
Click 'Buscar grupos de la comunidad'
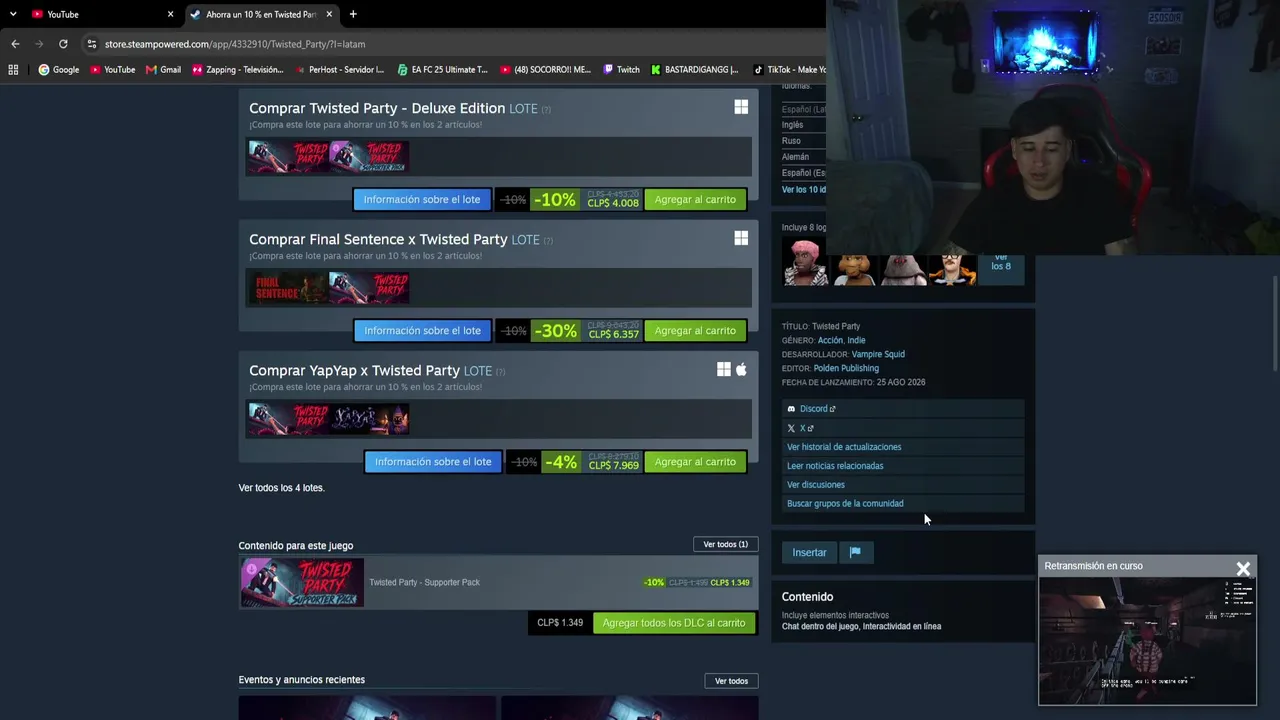[845, 504]
